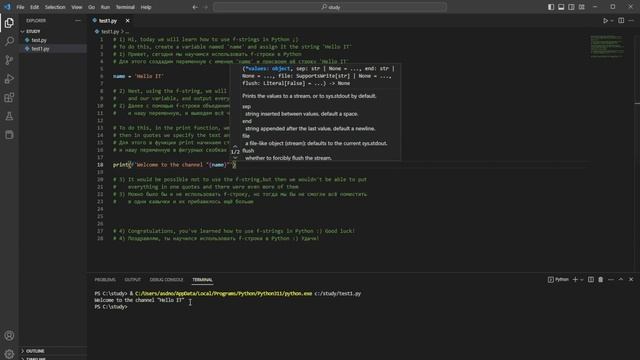Image resolution: width=640 pixels, height=360 pixels.
Task: Open Explorer views and more actions ellipsis
Action: (x=78, y=20)
